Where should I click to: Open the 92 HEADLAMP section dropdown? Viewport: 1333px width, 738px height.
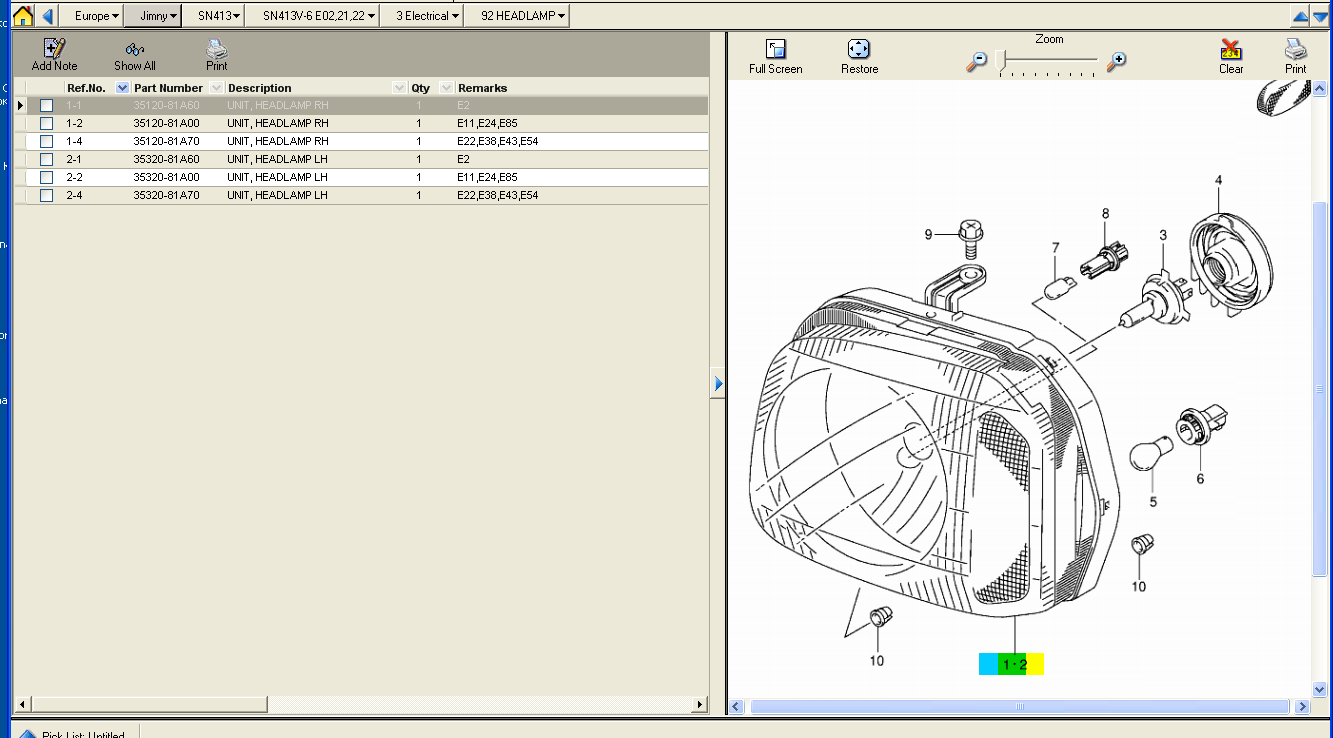tap(523, 16)
